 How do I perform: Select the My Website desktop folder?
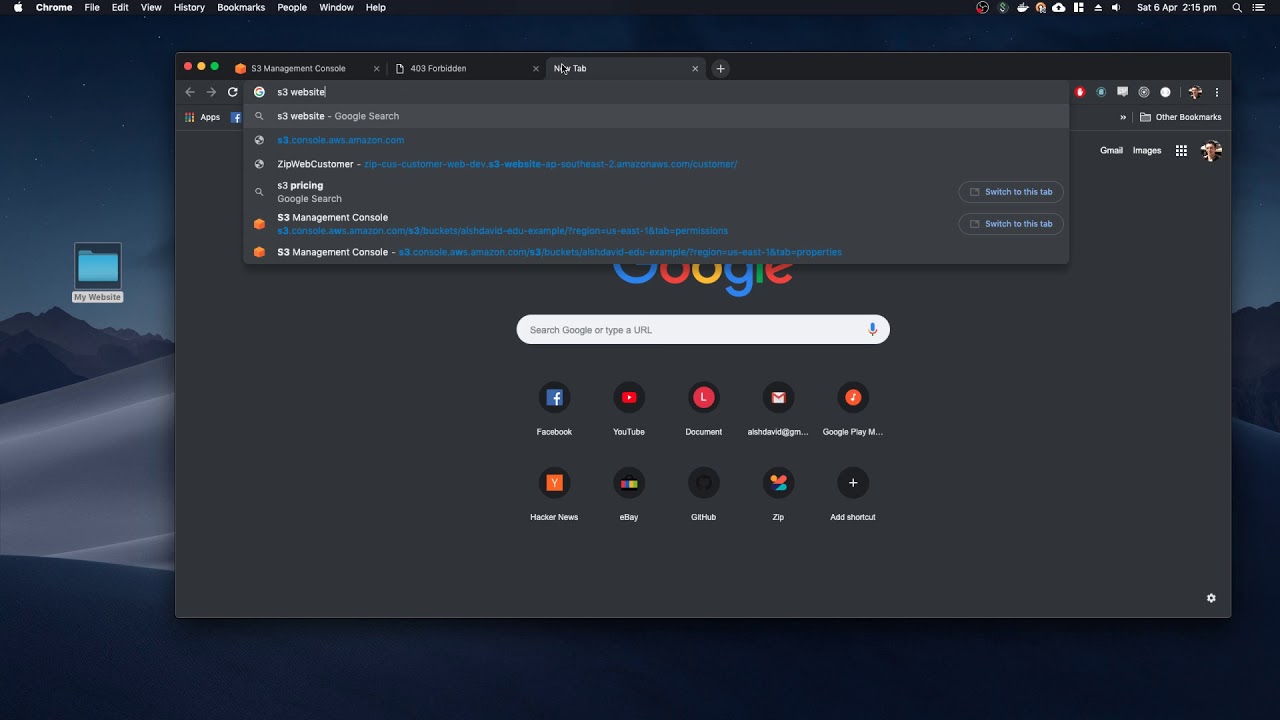pyautogui.click(x=98, y=273)
